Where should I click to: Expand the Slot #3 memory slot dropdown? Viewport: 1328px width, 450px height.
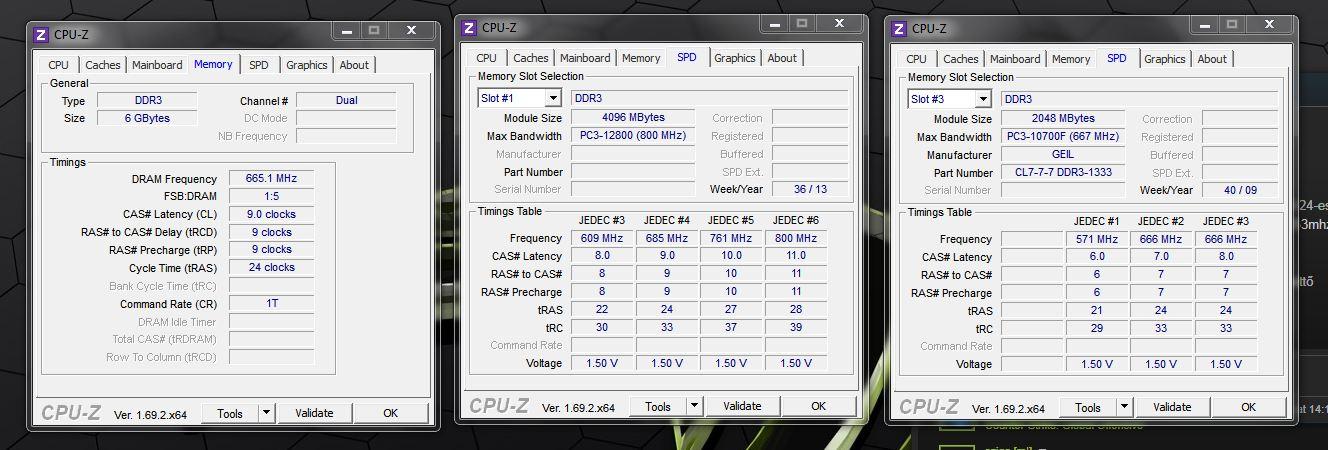(x=982, y=99)
